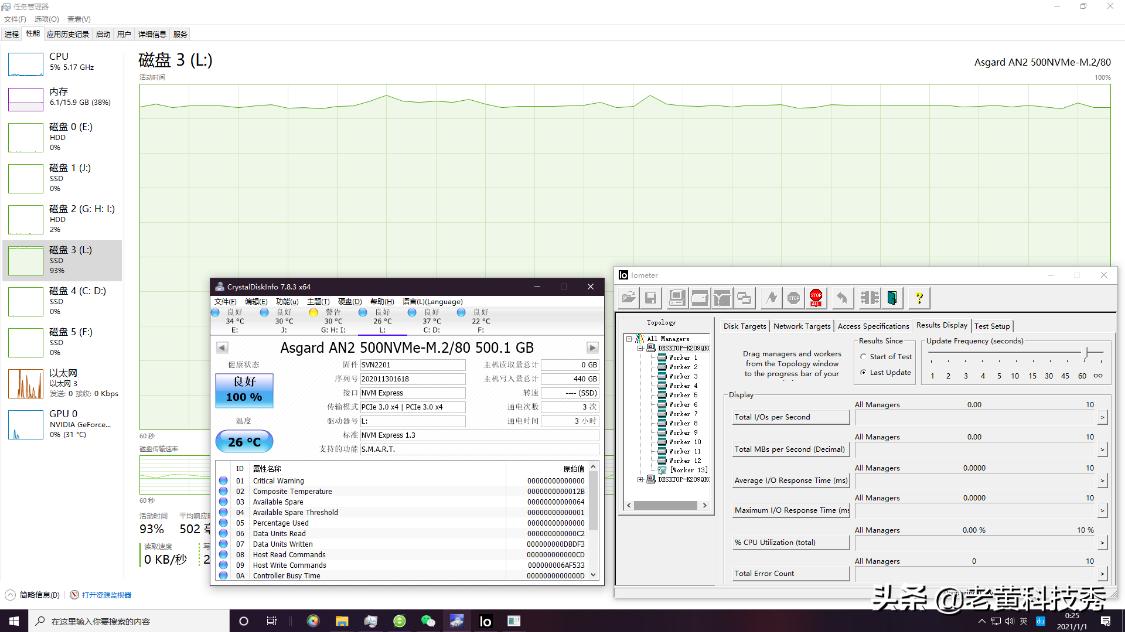Viewport: 1125px width, 632px height.
Task: Select the Start of Test radio button
Action: [863, 357]
